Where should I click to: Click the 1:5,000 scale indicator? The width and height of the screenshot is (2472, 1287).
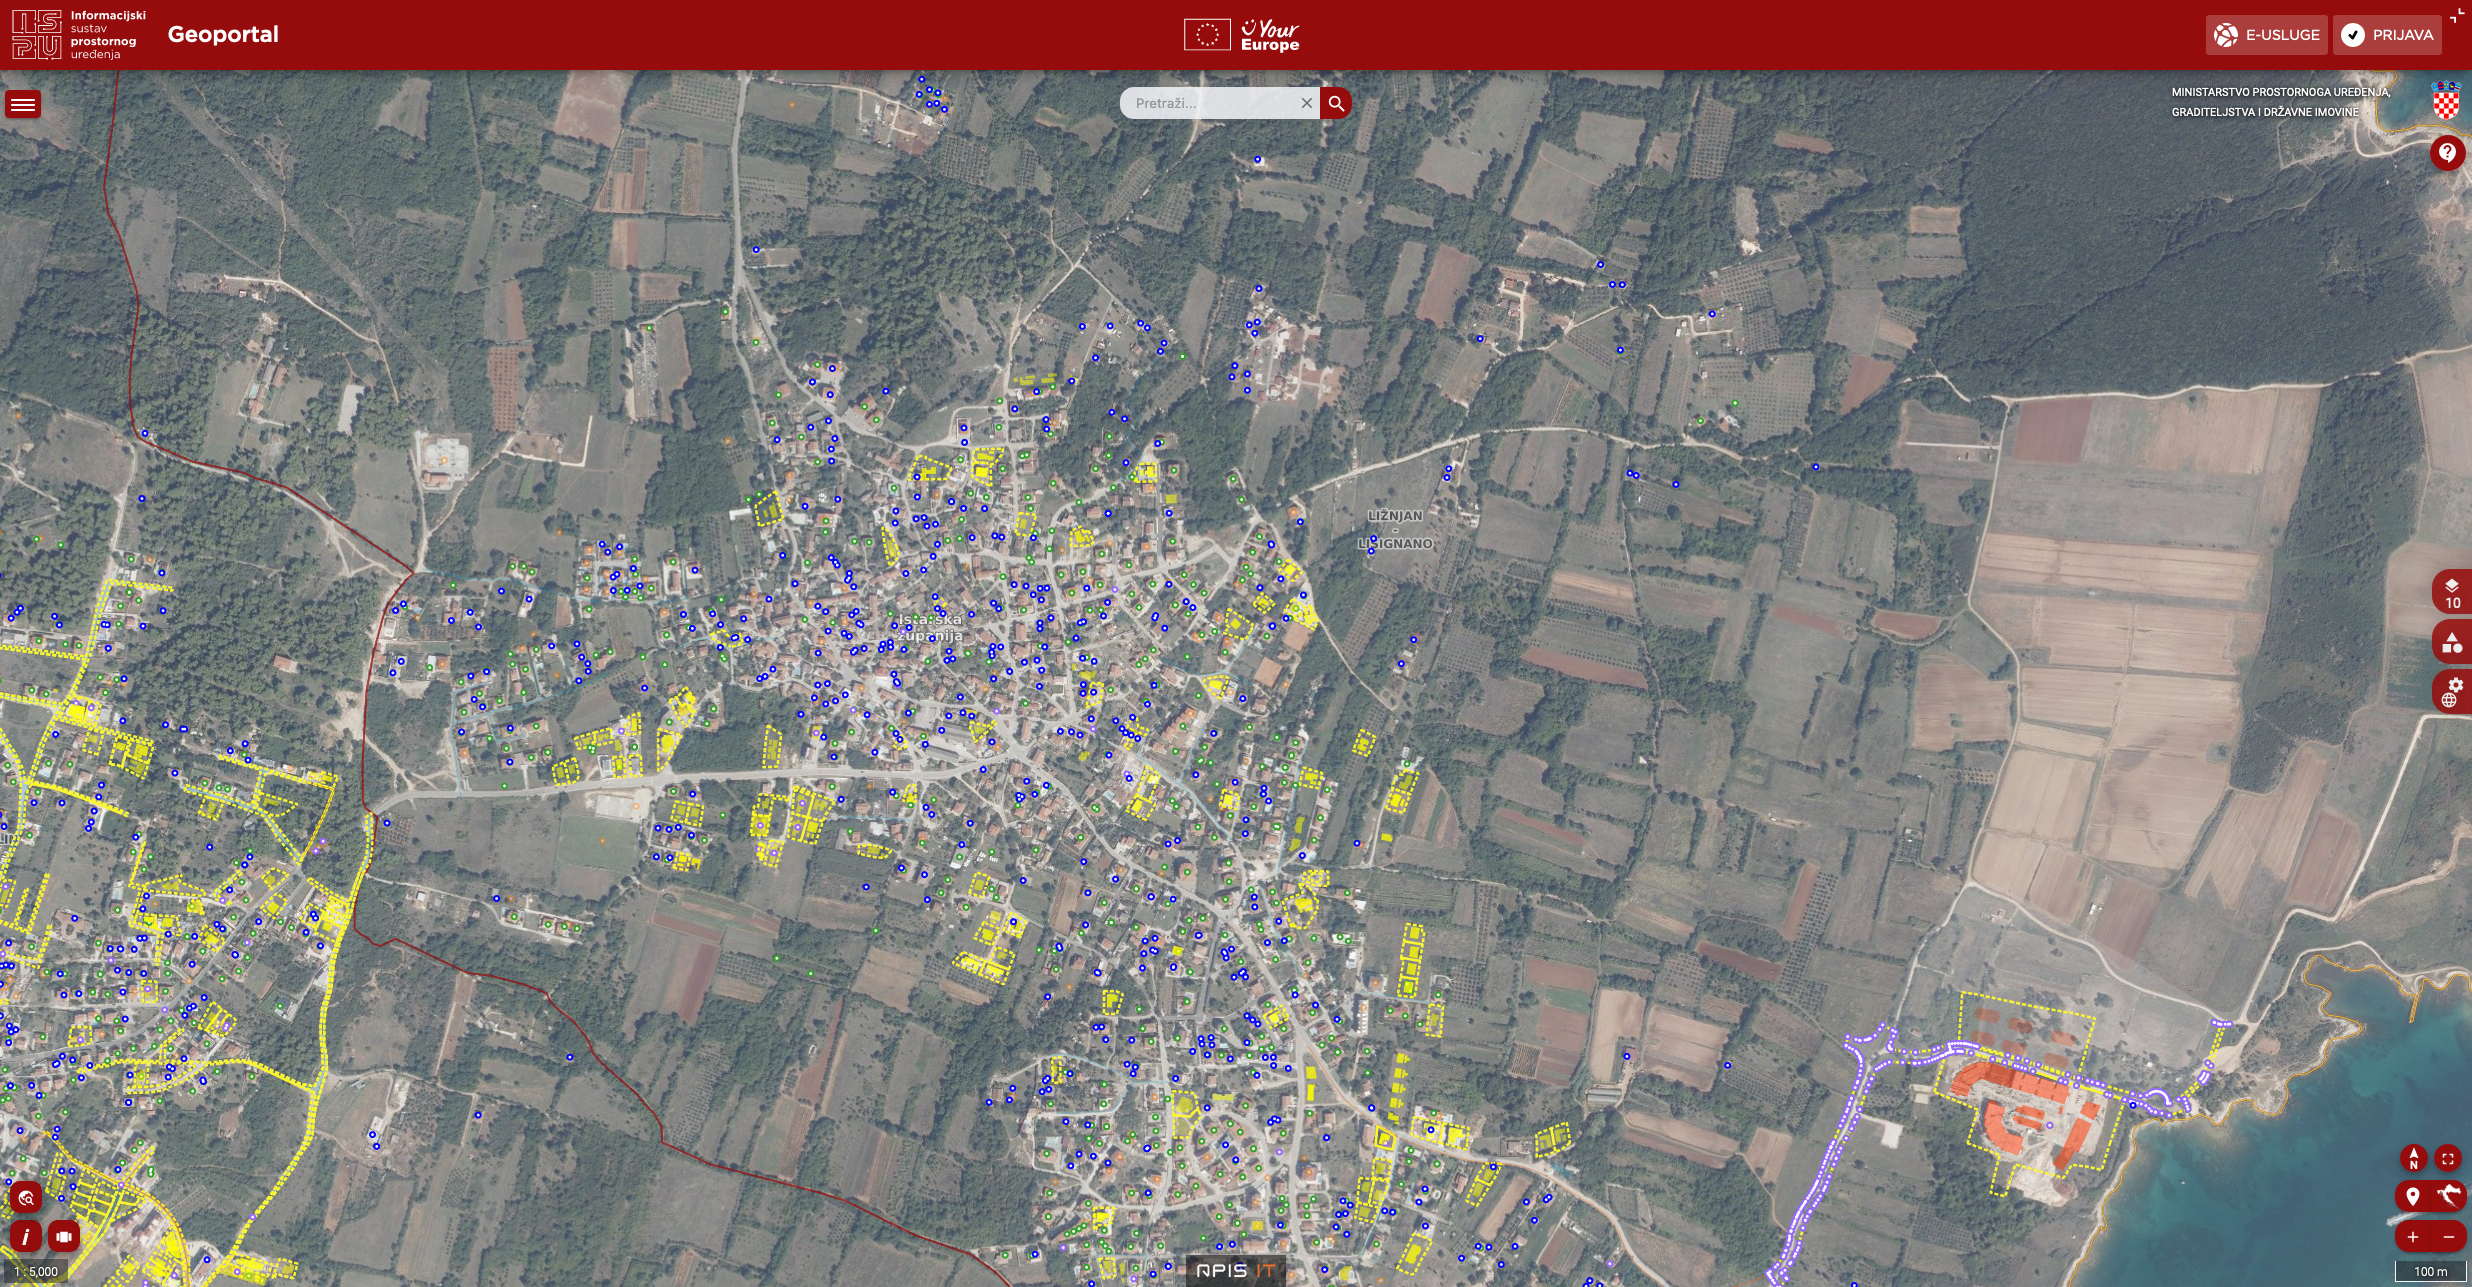click(36, 1272)
